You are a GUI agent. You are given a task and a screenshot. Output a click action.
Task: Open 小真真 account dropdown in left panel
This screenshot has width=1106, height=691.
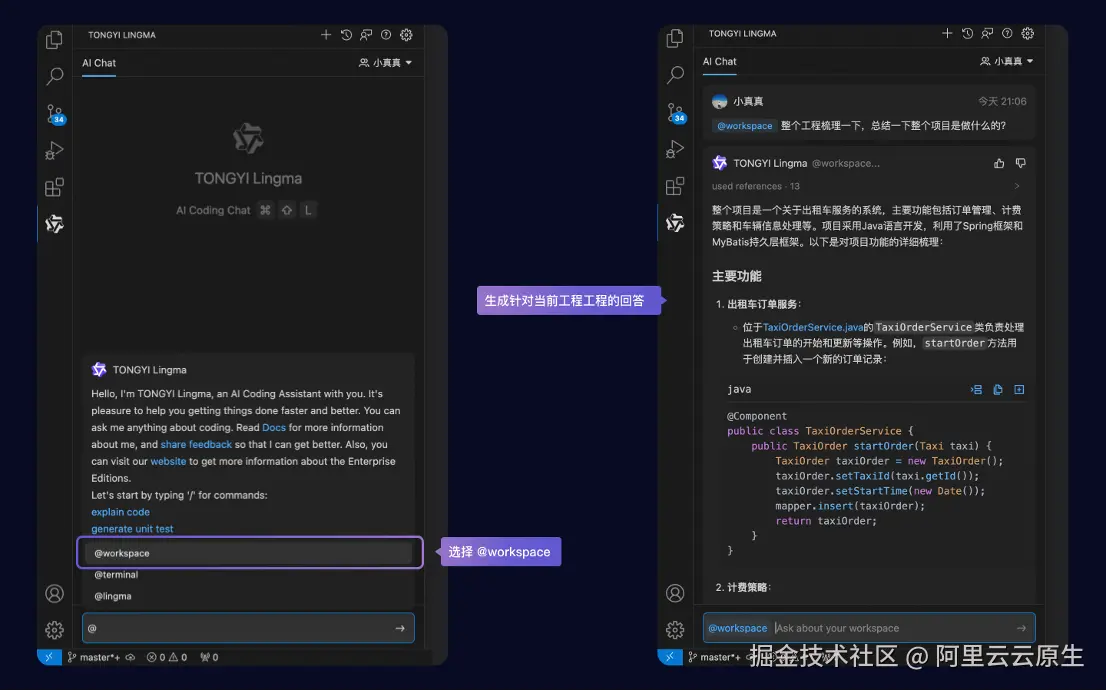tap(385, 63)
